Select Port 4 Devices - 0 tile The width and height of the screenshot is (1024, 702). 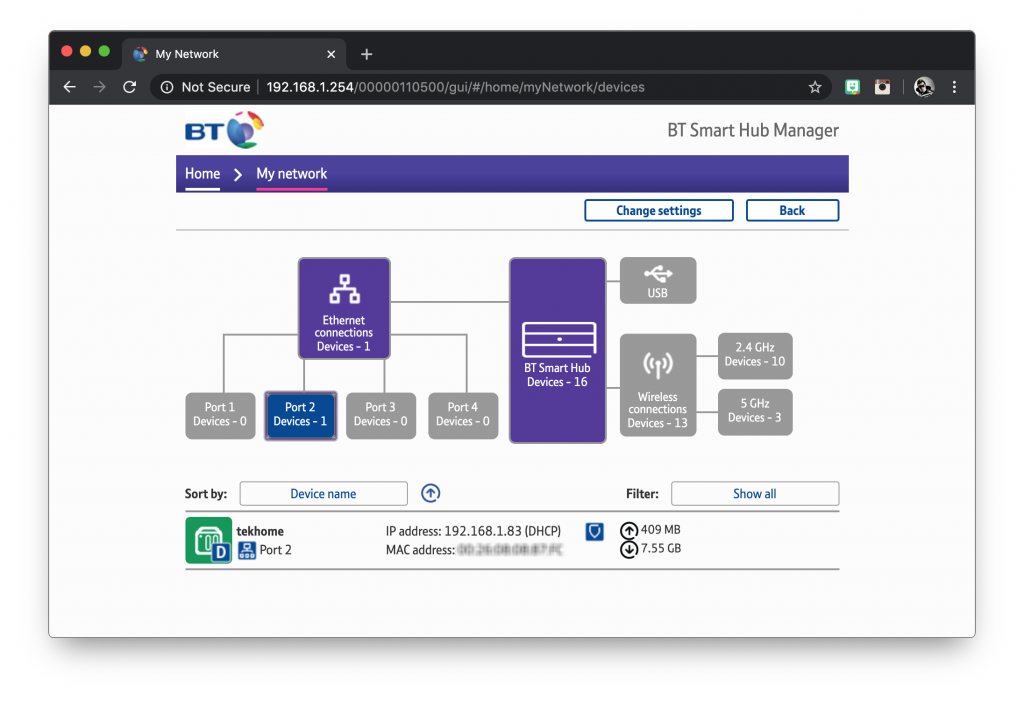point(463,415)
